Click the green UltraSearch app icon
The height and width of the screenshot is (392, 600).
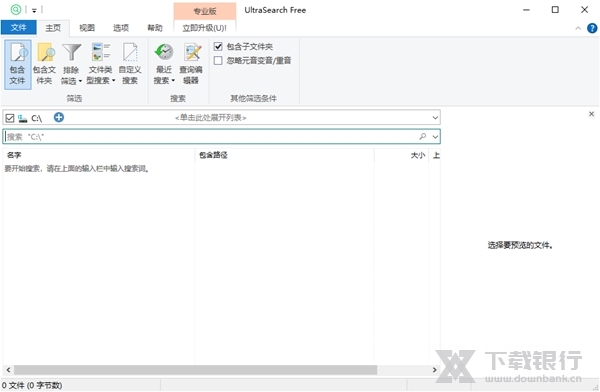[16, 10]
